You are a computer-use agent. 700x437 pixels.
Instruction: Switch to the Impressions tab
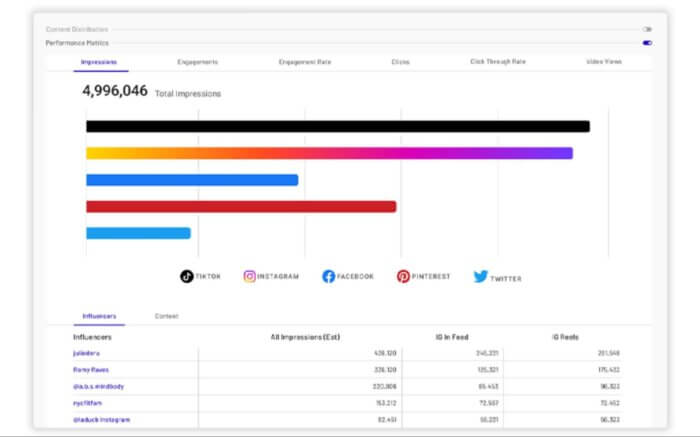[98, 62]
